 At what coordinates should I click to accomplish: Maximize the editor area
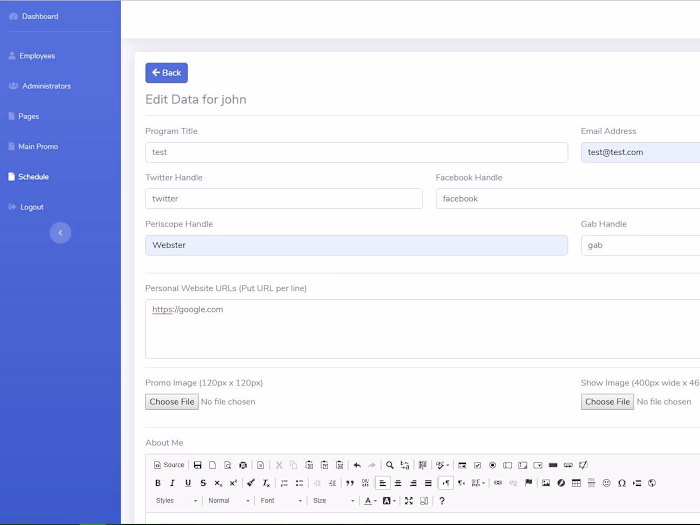click(408, 501)
